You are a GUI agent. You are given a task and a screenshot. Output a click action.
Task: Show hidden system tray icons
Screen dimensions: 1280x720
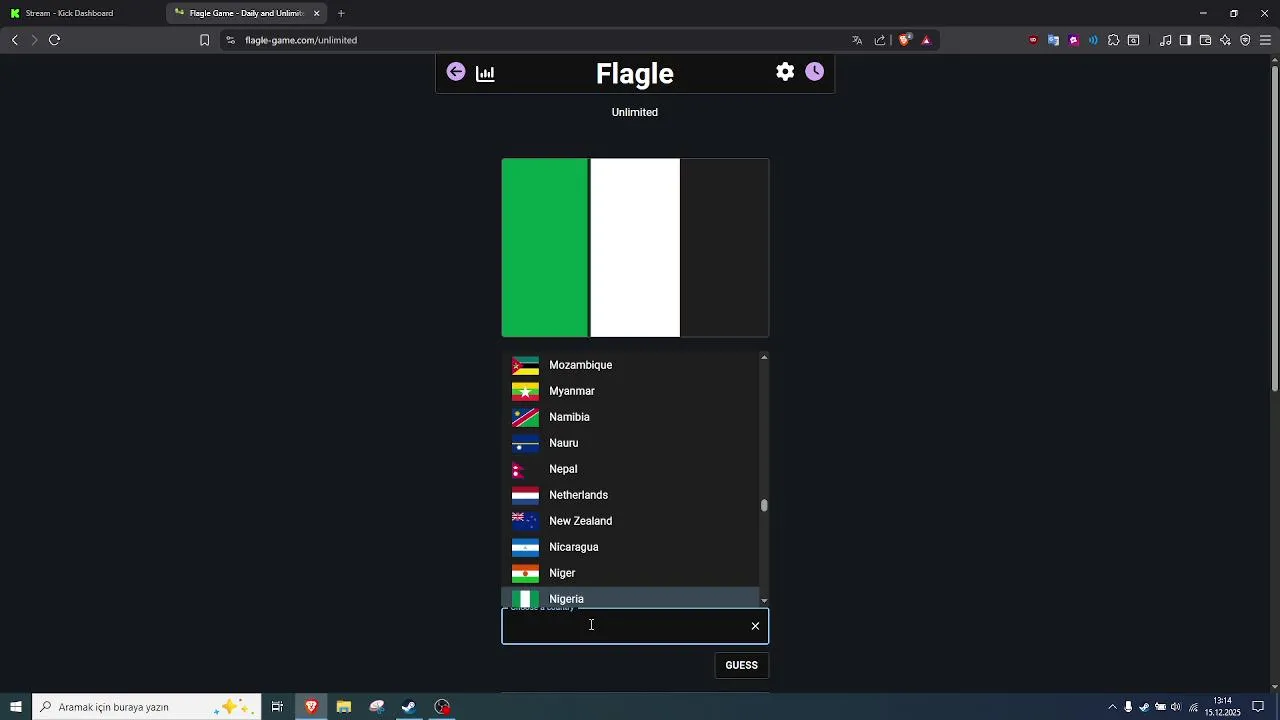point(1112,707)
